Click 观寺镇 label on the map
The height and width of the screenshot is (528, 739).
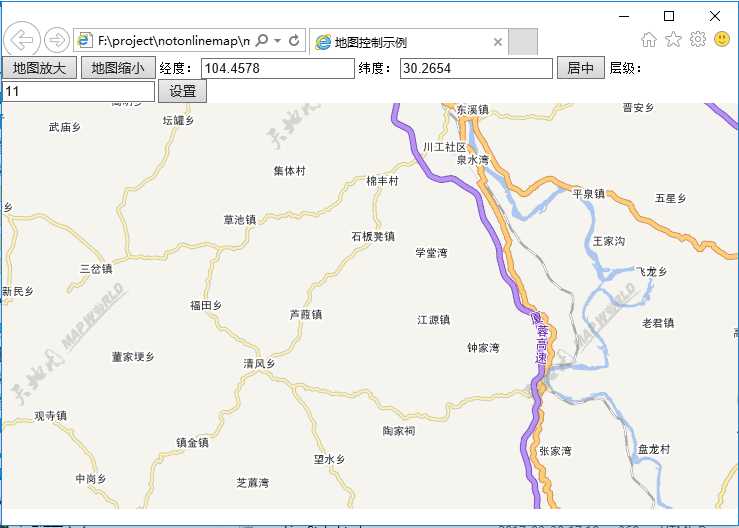tap(50, 416)
